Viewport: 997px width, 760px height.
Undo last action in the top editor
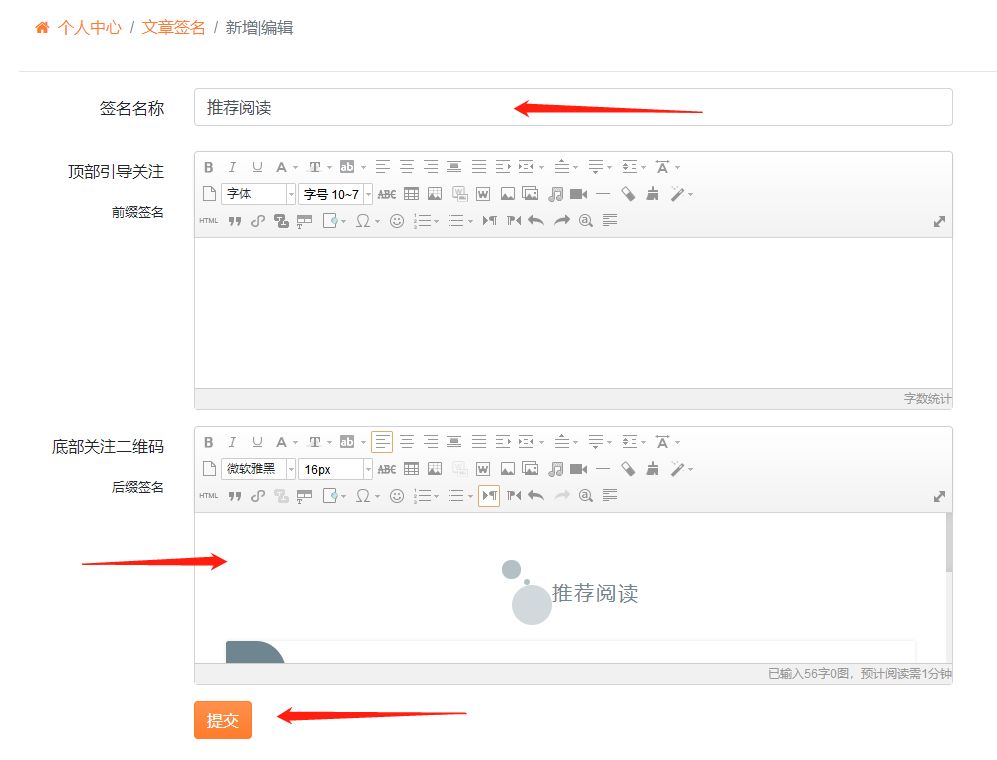click(x=537, y=221)
